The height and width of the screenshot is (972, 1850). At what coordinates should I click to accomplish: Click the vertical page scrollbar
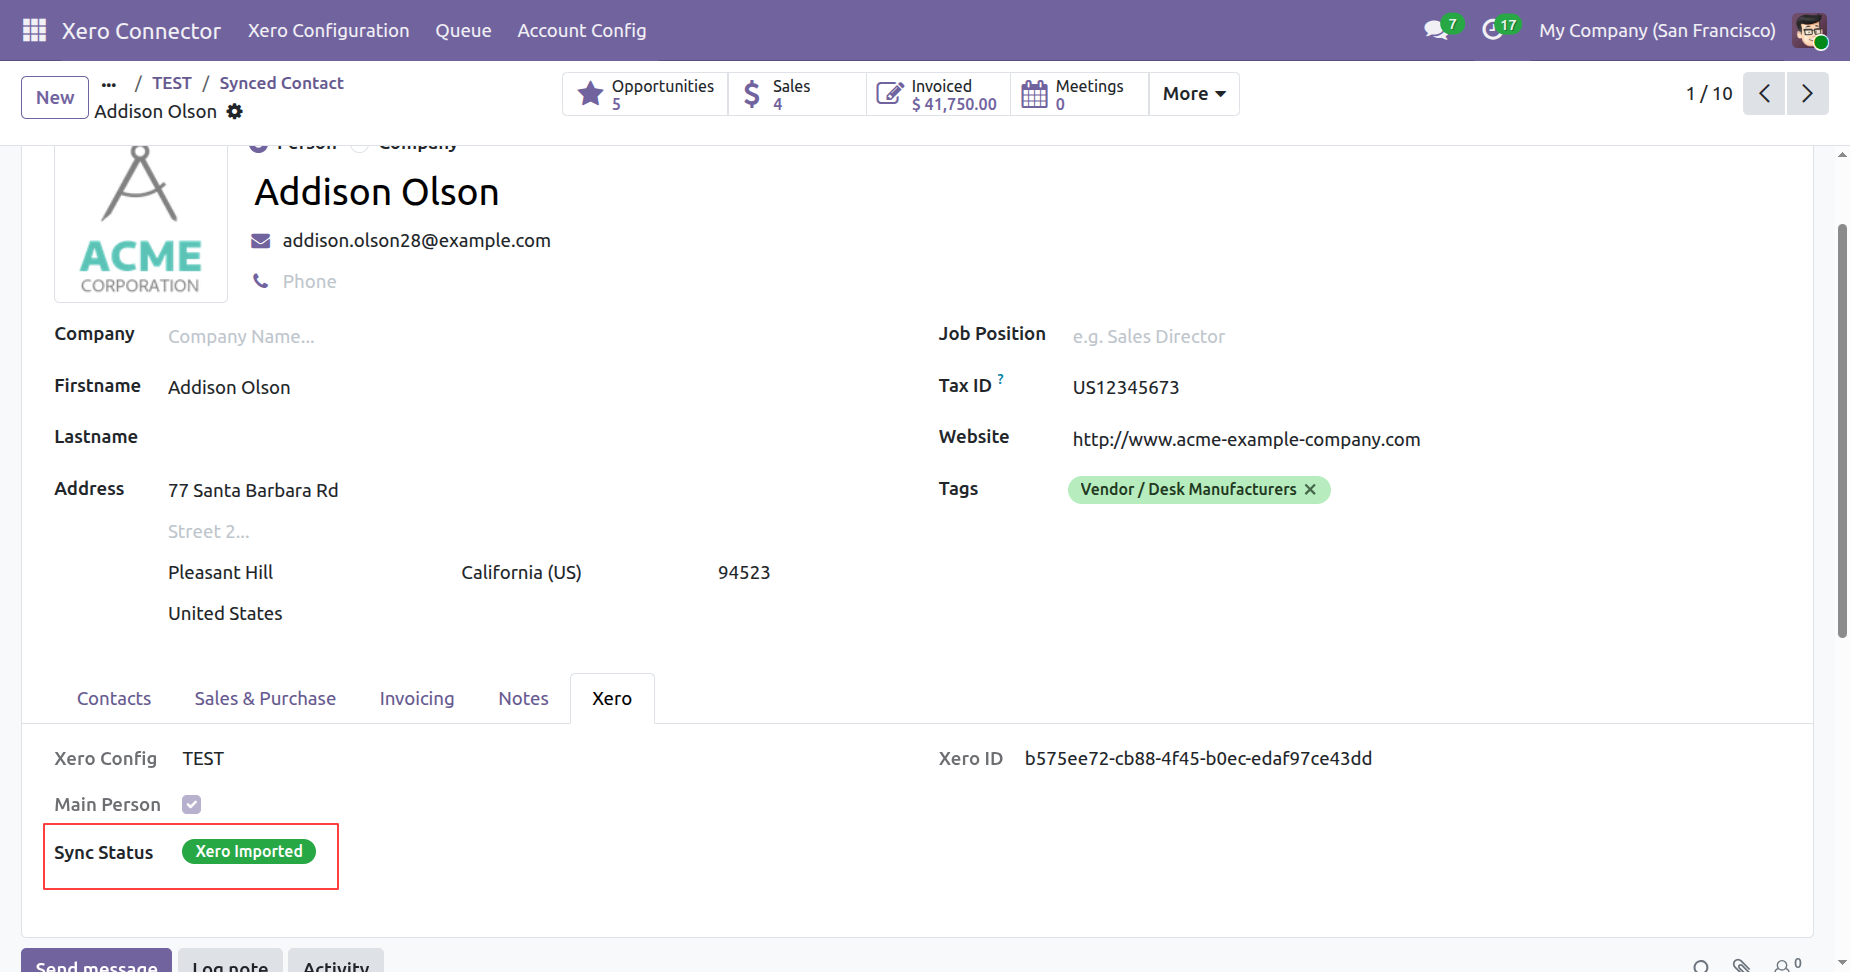[x=1842, y=430]
